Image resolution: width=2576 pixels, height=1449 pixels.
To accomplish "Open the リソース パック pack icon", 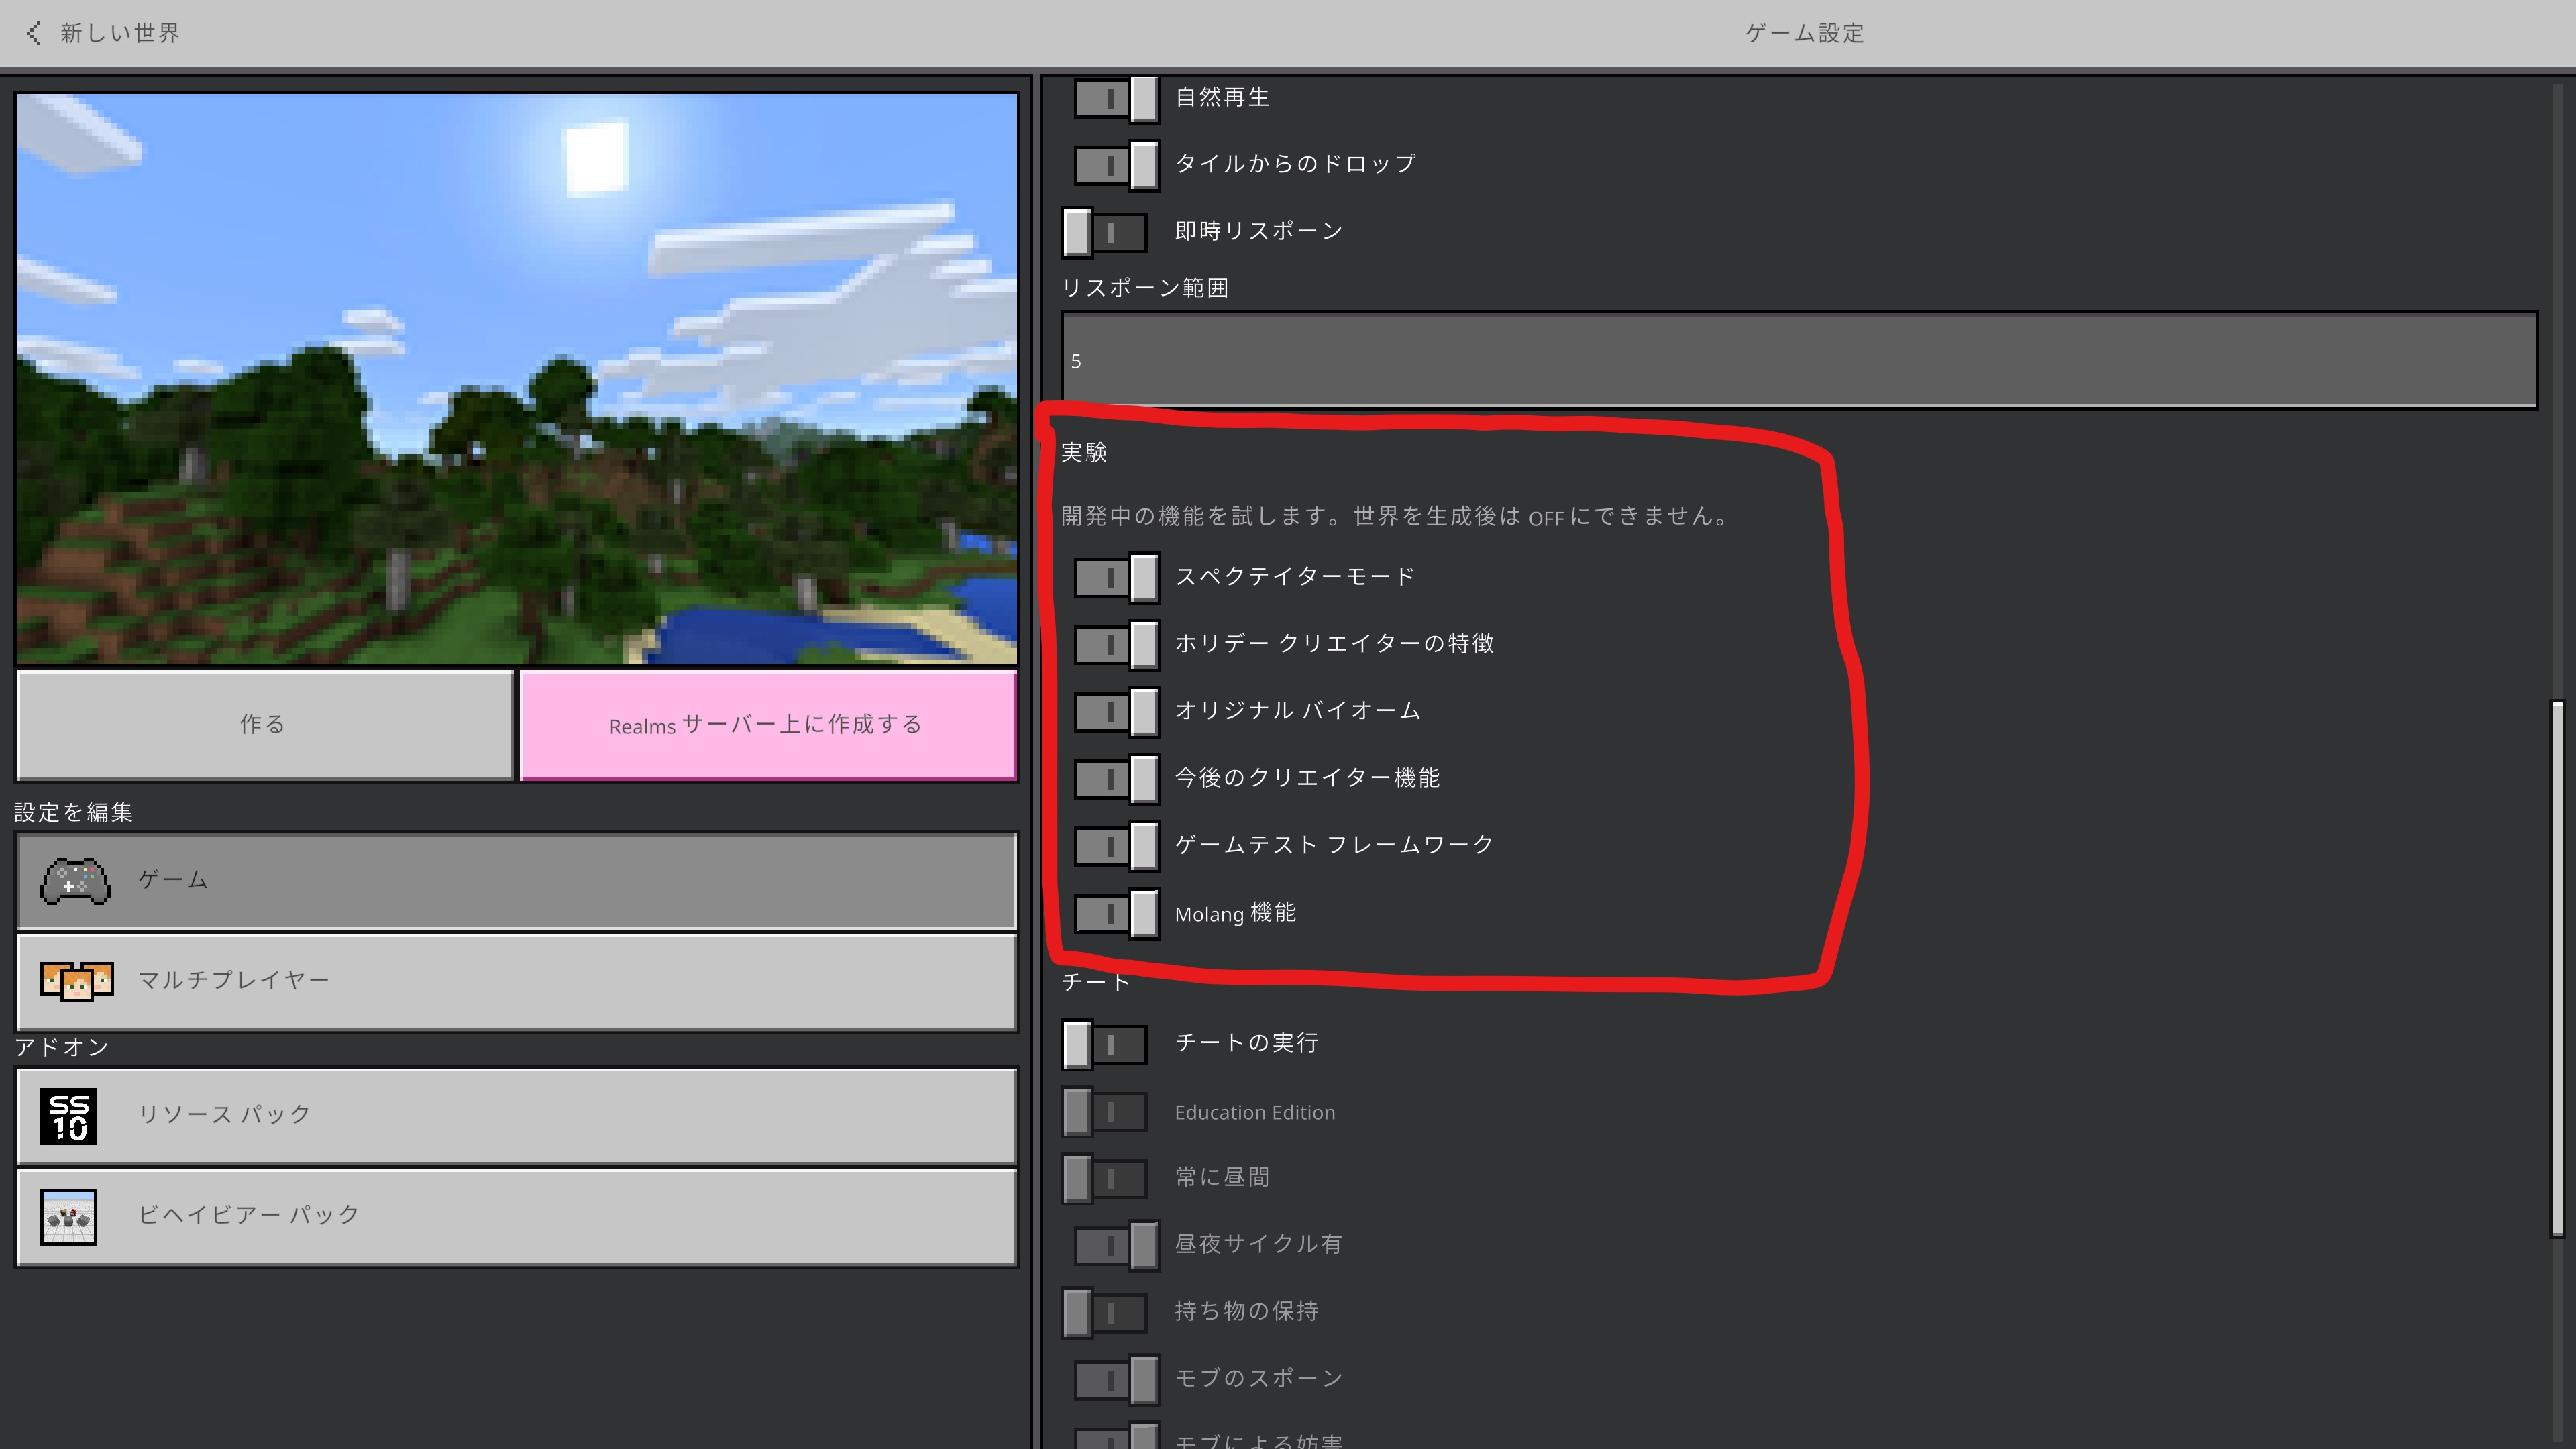I will coord(68,1116).
